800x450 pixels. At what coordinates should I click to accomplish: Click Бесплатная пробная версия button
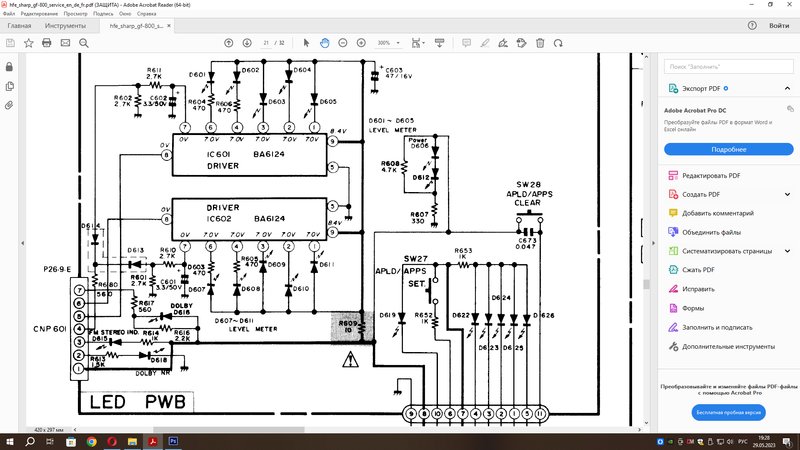pos(729,412)
